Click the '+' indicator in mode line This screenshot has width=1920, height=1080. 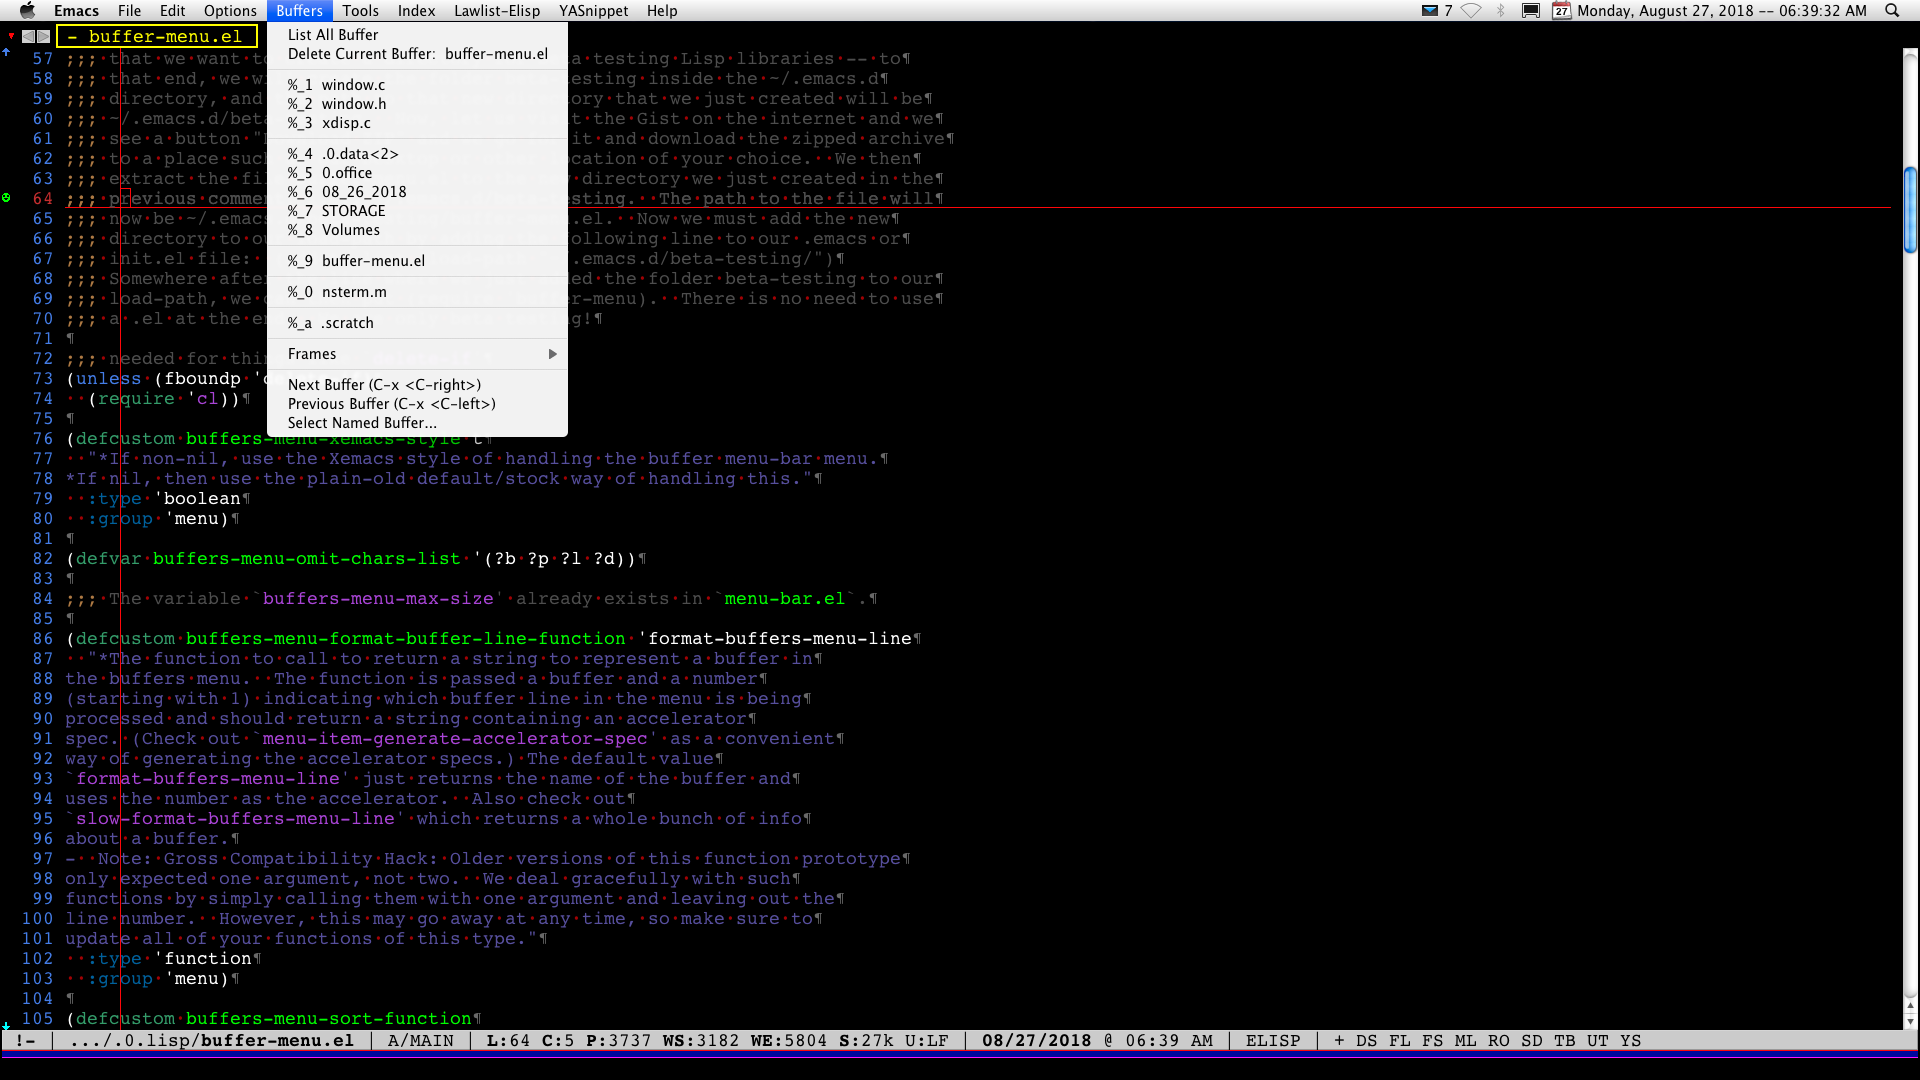1339,1040
